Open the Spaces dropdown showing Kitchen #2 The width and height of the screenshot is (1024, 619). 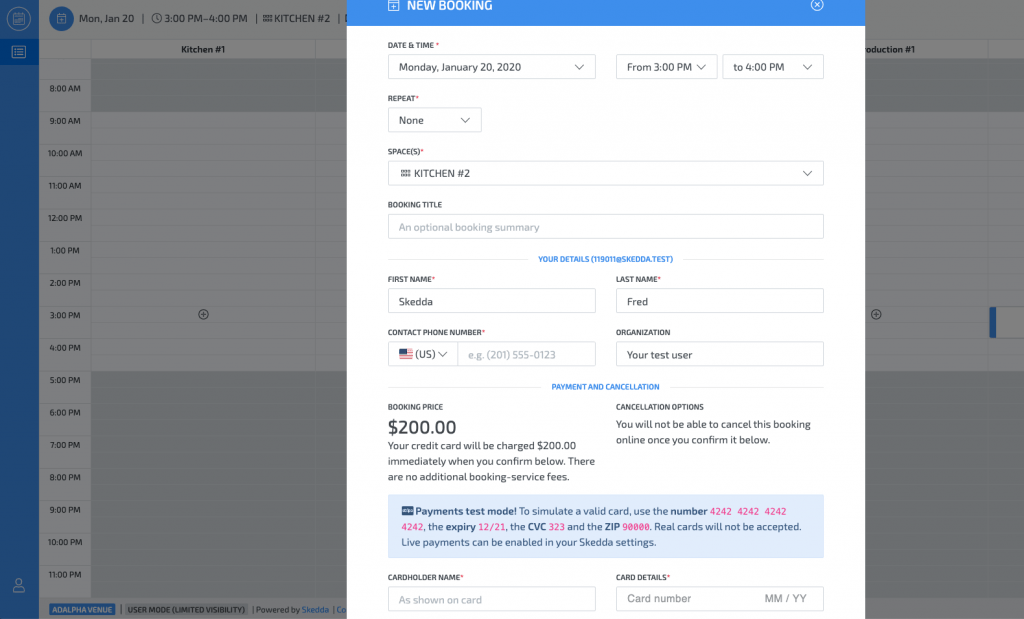(605, 173)
